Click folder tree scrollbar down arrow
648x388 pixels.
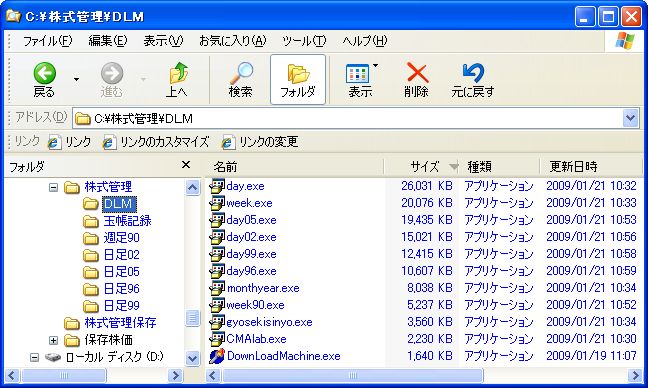click(193, 358)
